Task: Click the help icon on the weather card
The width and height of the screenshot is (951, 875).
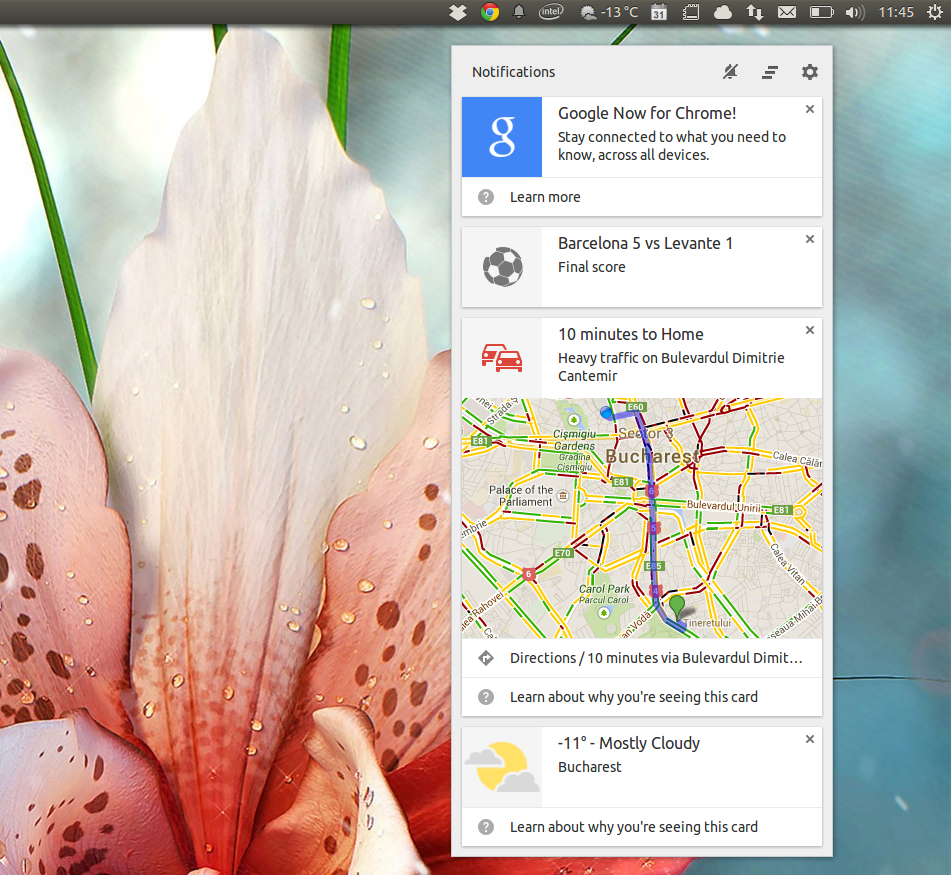Action: pos(486,827)
